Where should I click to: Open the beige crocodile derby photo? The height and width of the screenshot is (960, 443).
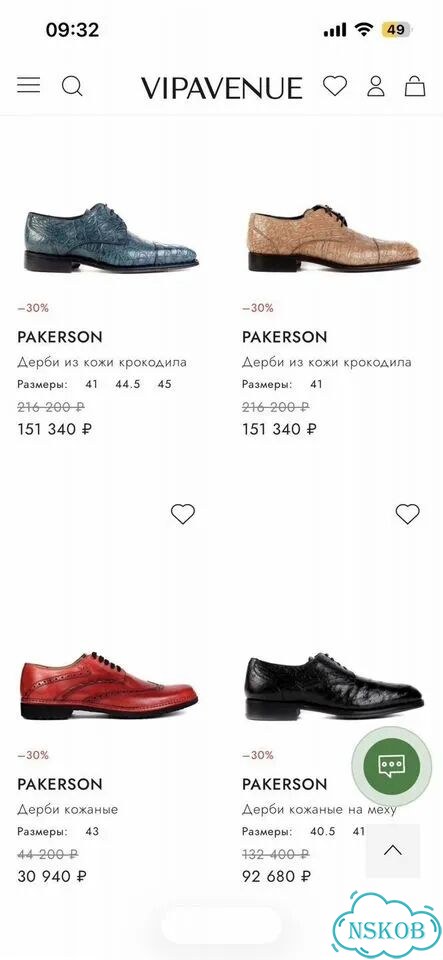coord(333,238)
